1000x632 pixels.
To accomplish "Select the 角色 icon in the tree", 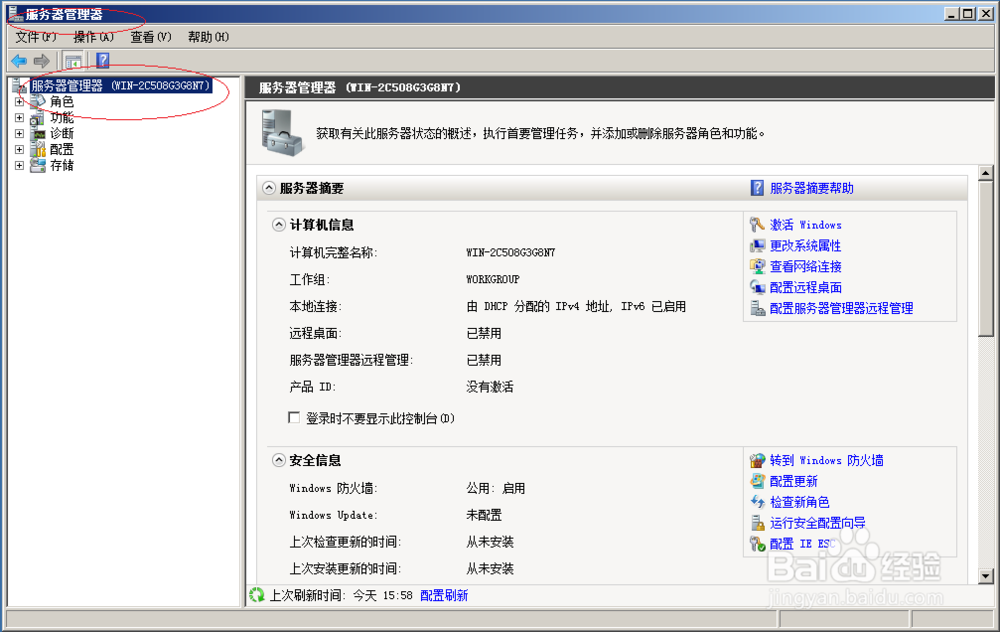I will tap(38, 101).
